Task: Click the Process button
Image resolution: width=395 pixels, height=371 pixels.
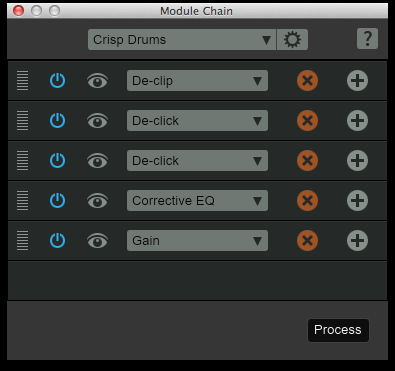Action: [338, 330]
